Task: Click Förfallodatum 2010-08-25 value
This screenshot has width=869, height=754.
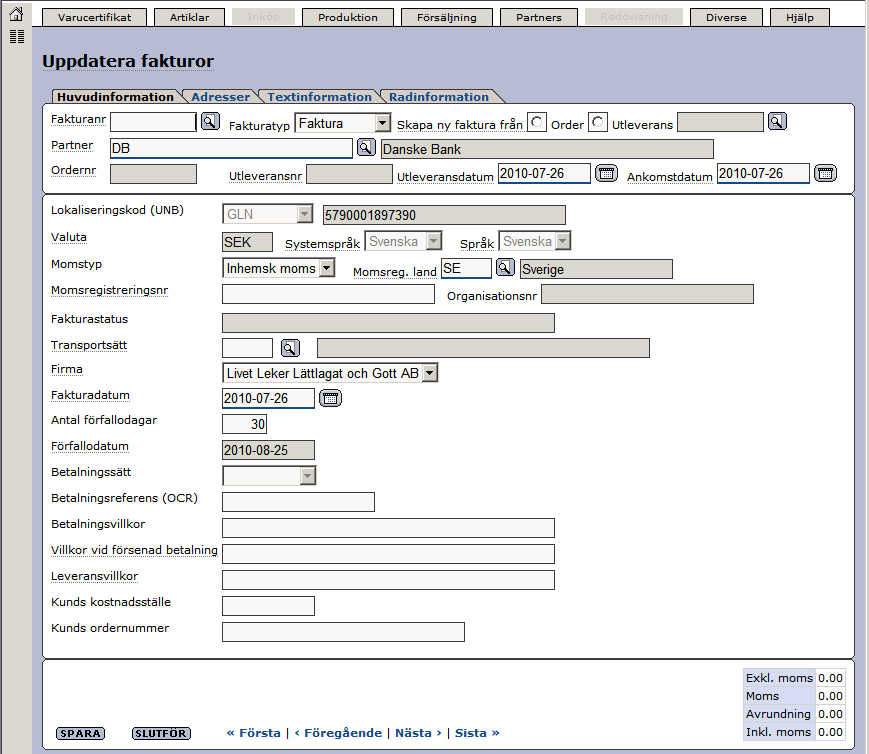Action: [268, 450]
